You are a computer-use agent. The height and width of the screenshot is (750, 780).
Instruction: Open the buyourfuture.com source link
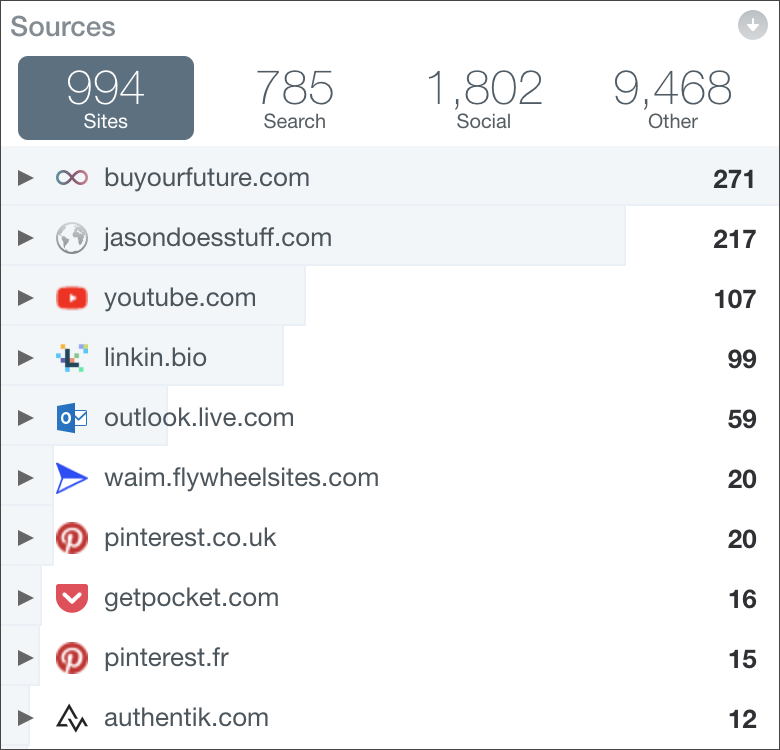(x=207, y=178)
